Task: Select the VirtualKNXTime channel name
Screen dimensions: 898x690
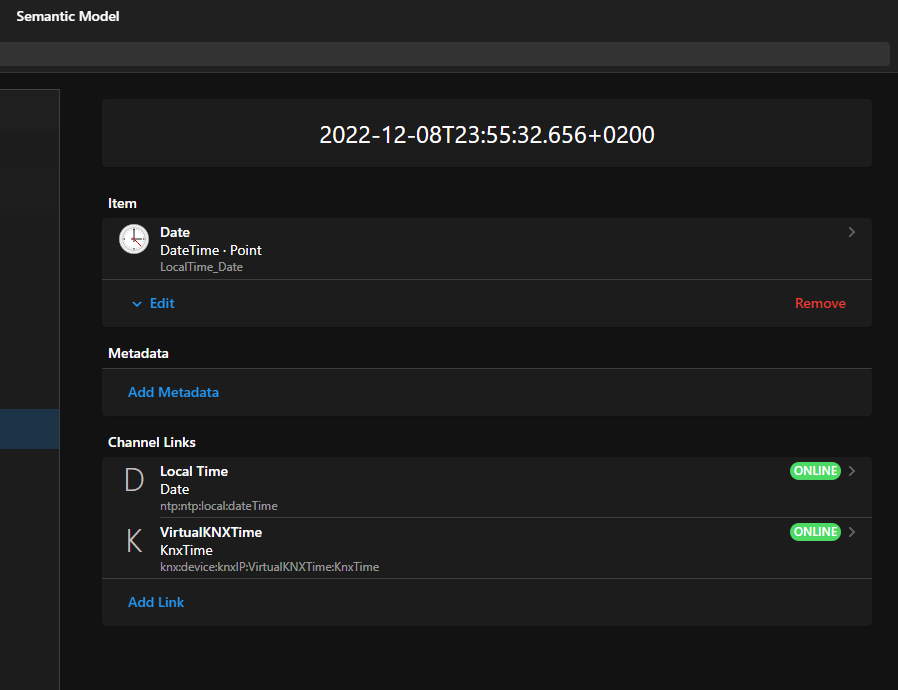Action: [x=211, y=532]
